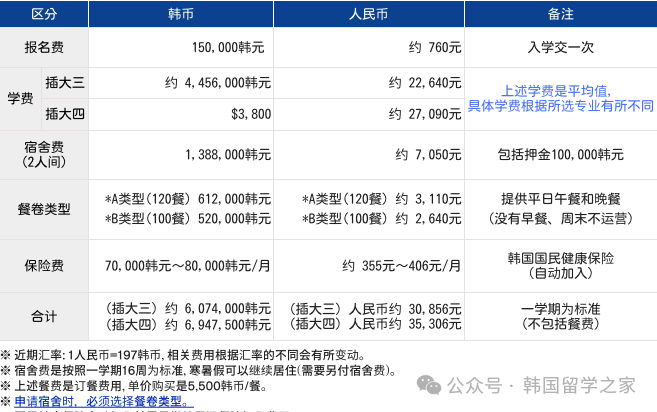Click the blue 上述学费是平均值 note
Image resolution: width=657 pixels, height=412 pixels.
[561, 98]
